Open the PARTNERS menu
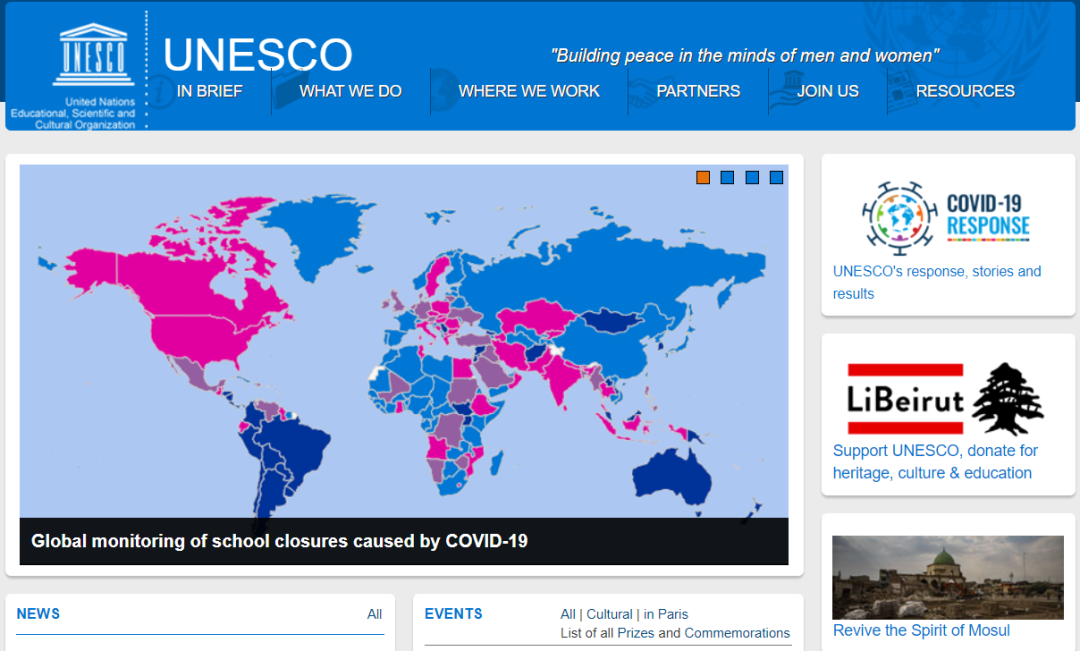This screenshot has height=651, width=1080. 698,91
